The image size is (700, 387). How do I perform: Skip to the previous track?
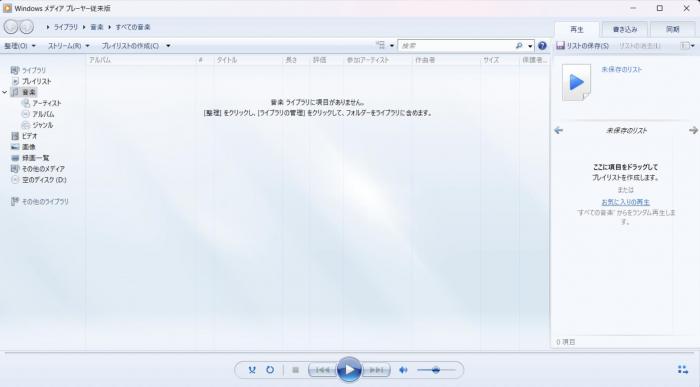pyautogui.click(x=323, y=370)
